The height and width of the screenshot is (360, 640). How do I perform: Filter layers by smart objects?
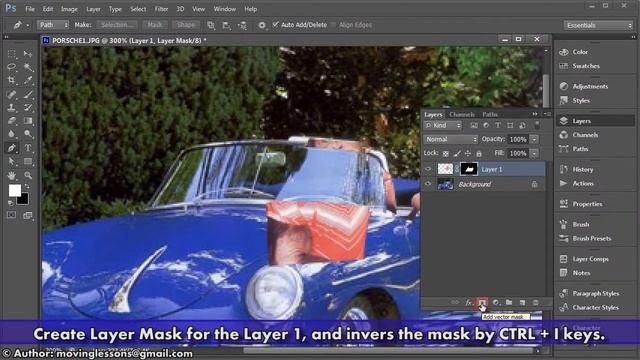[x=522, y=126]
